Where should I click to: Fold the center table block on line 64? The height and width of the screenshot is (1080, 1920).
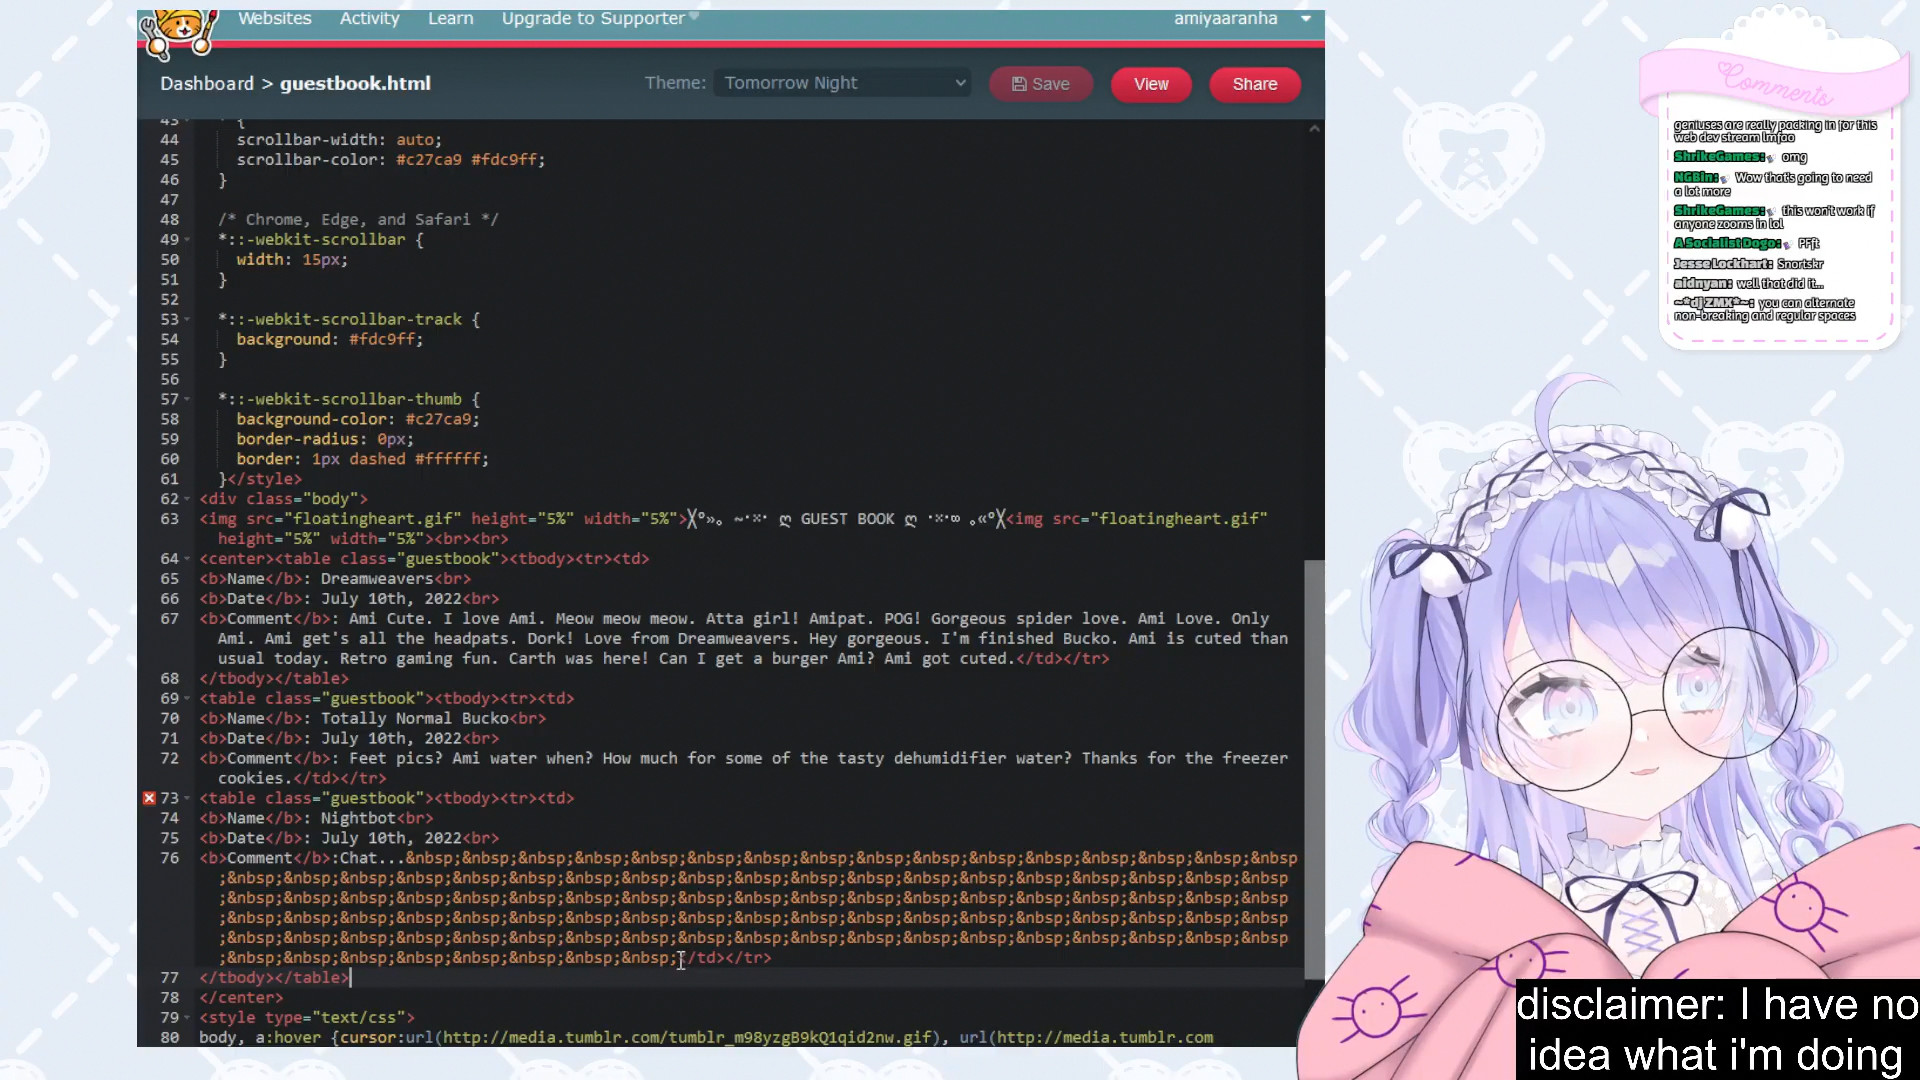tap(187, 559)
